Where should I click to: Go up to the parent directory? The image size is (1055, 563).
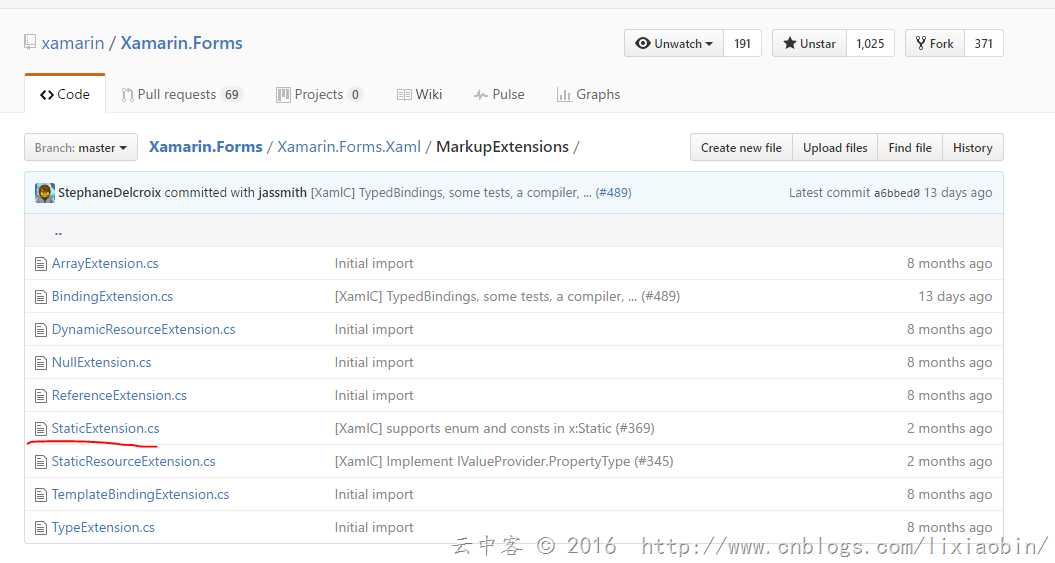point(58,232)
